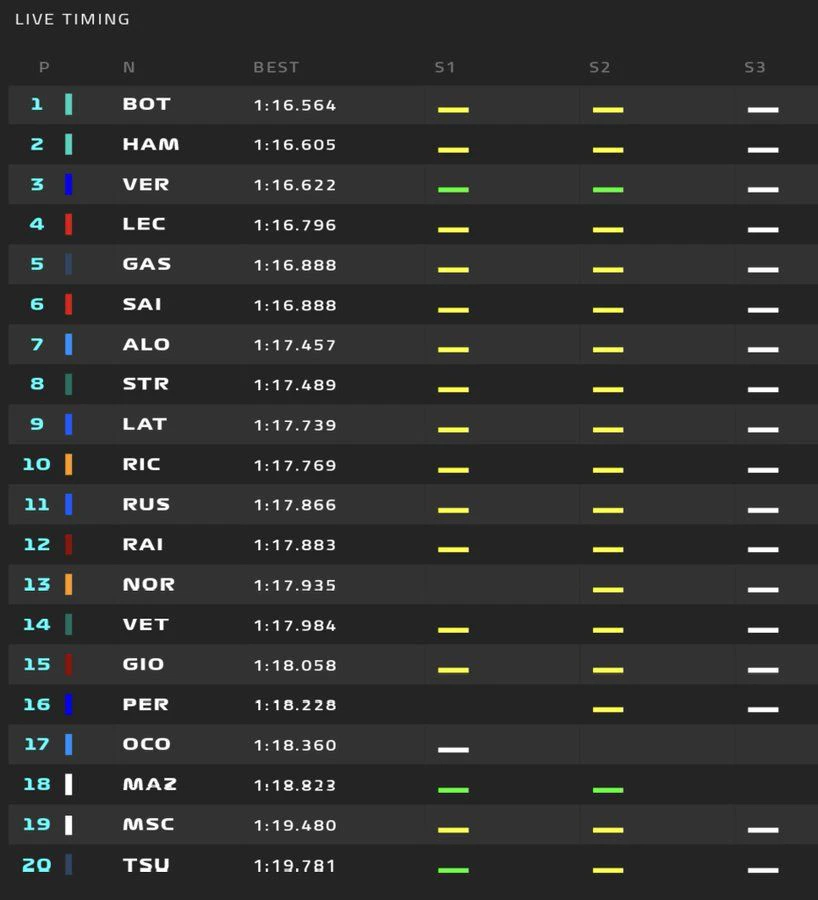Select BOT driver row name
Viewport: 818px width, 900px height.
pyautogui.click(x=146, y=104)
